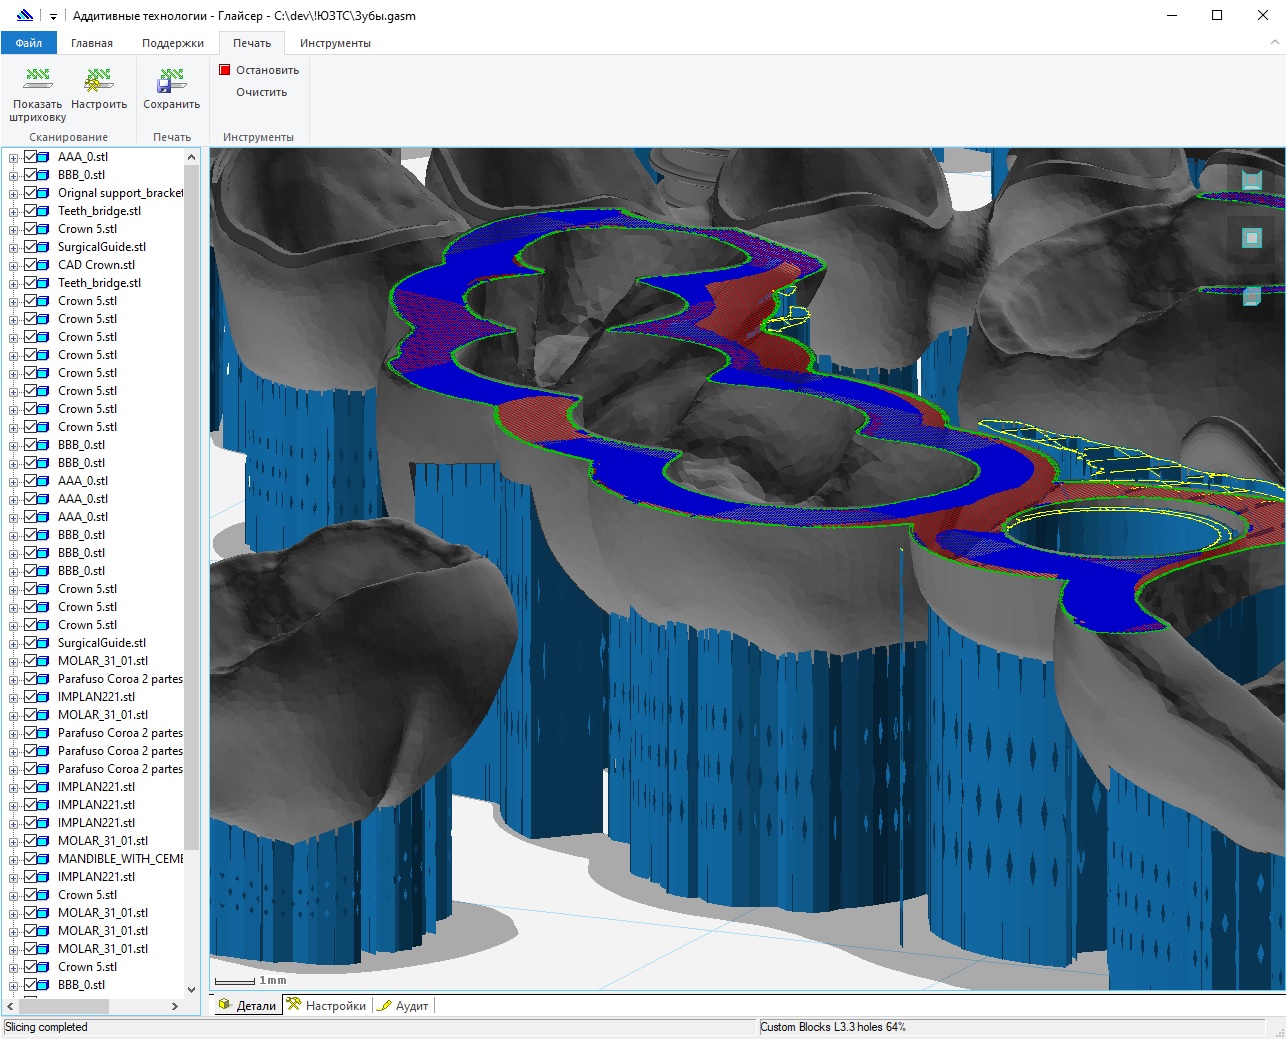1287x1040 pixels.
Task: Click the bottom cube view icon in viewport
Action: [1251, 296]
